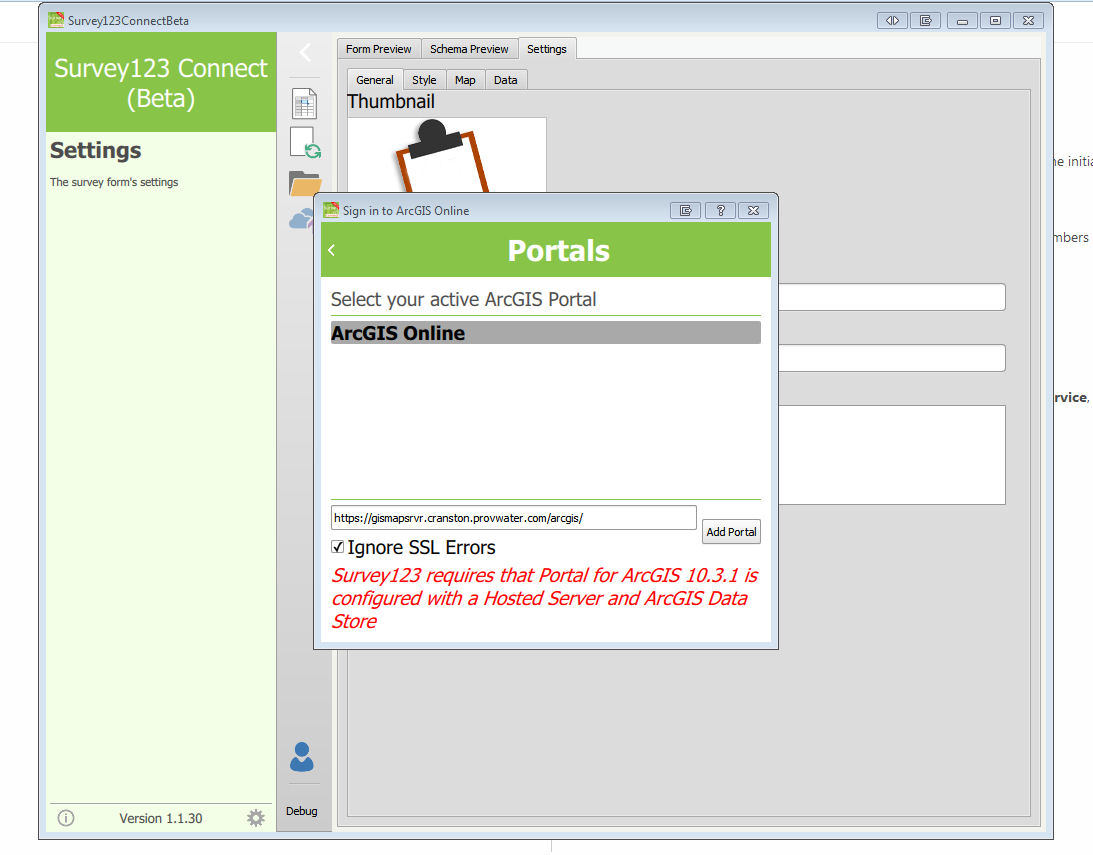Select ArcGIS Online portal entry

[546, 333]
